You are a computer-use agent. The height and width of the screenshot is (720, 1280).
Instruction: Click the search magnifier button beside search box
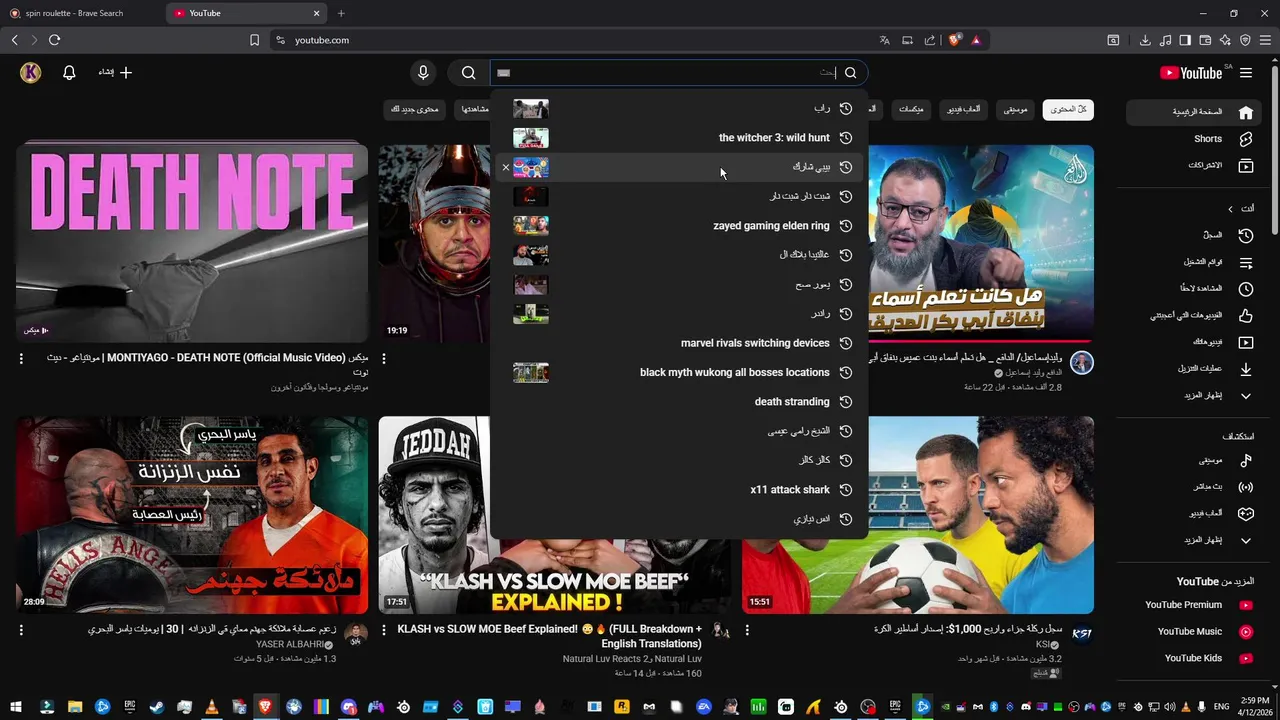tap(468, 73)
